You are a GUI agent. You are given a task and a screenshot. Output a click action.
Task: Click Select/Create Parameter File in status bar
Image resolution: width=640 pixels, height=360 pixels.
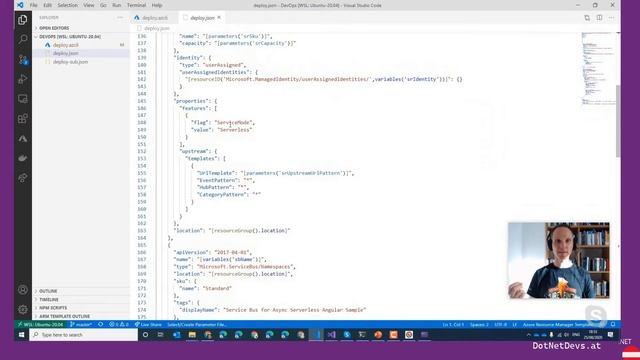point(197,324)
